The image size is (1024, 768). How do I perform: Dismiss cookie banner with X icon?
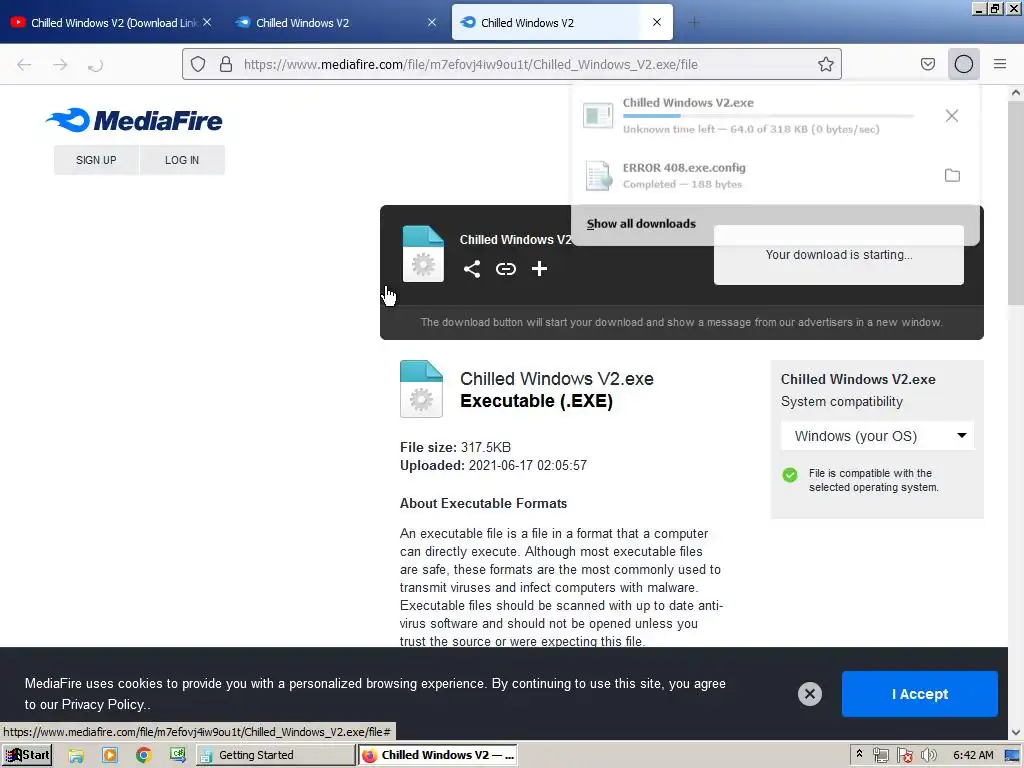click(810, 694)
